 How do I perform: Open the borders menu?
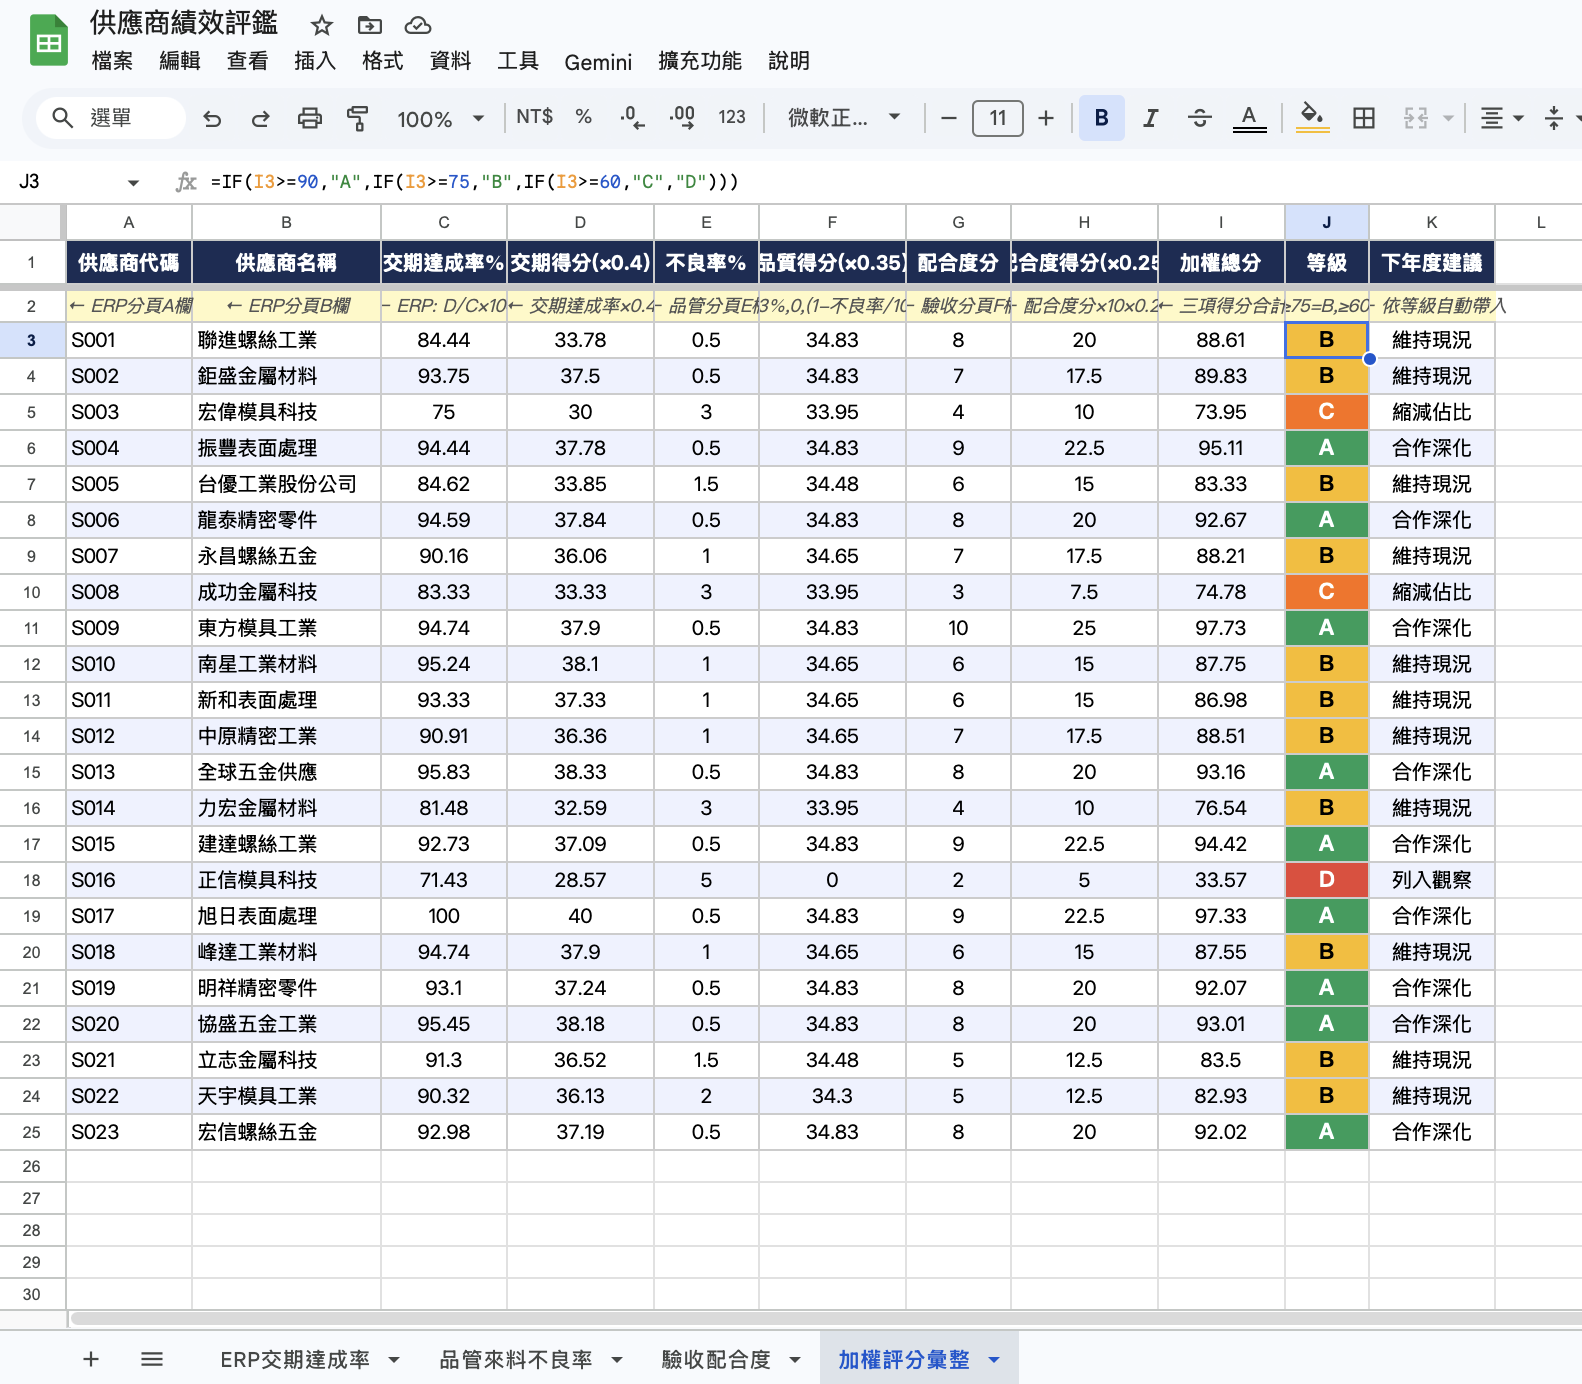(1364, 118)
